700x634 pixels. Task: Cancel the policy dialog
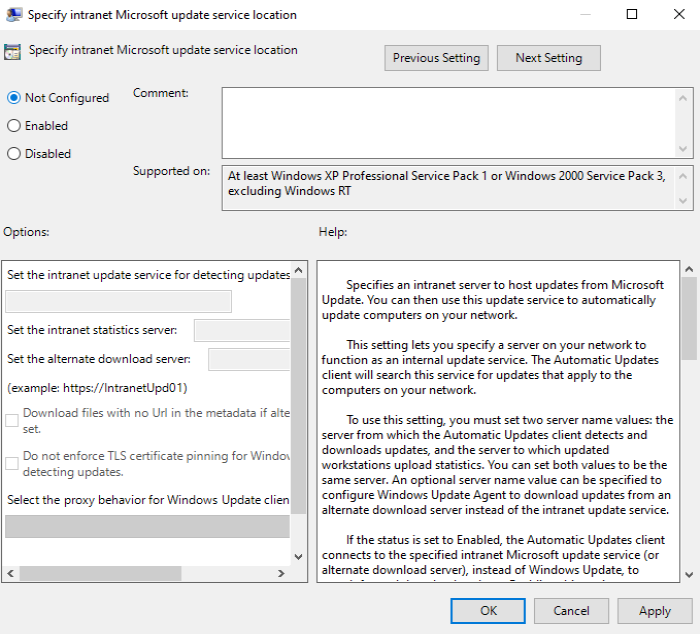pyautogui.click(x=571, y=611)
